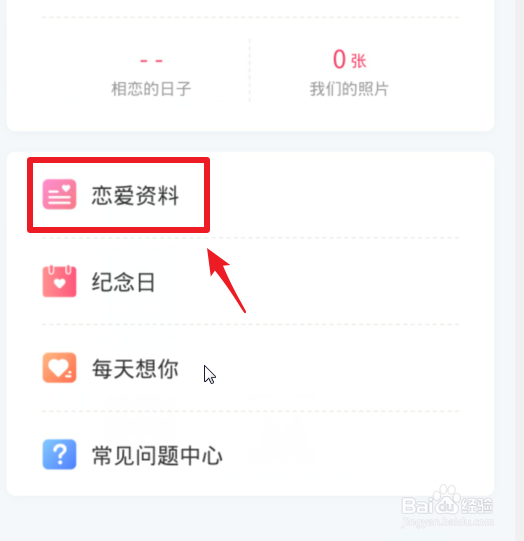Click the dashed divider between the two stats
This screenshot has width=524, height=541.
click(250, 70)
